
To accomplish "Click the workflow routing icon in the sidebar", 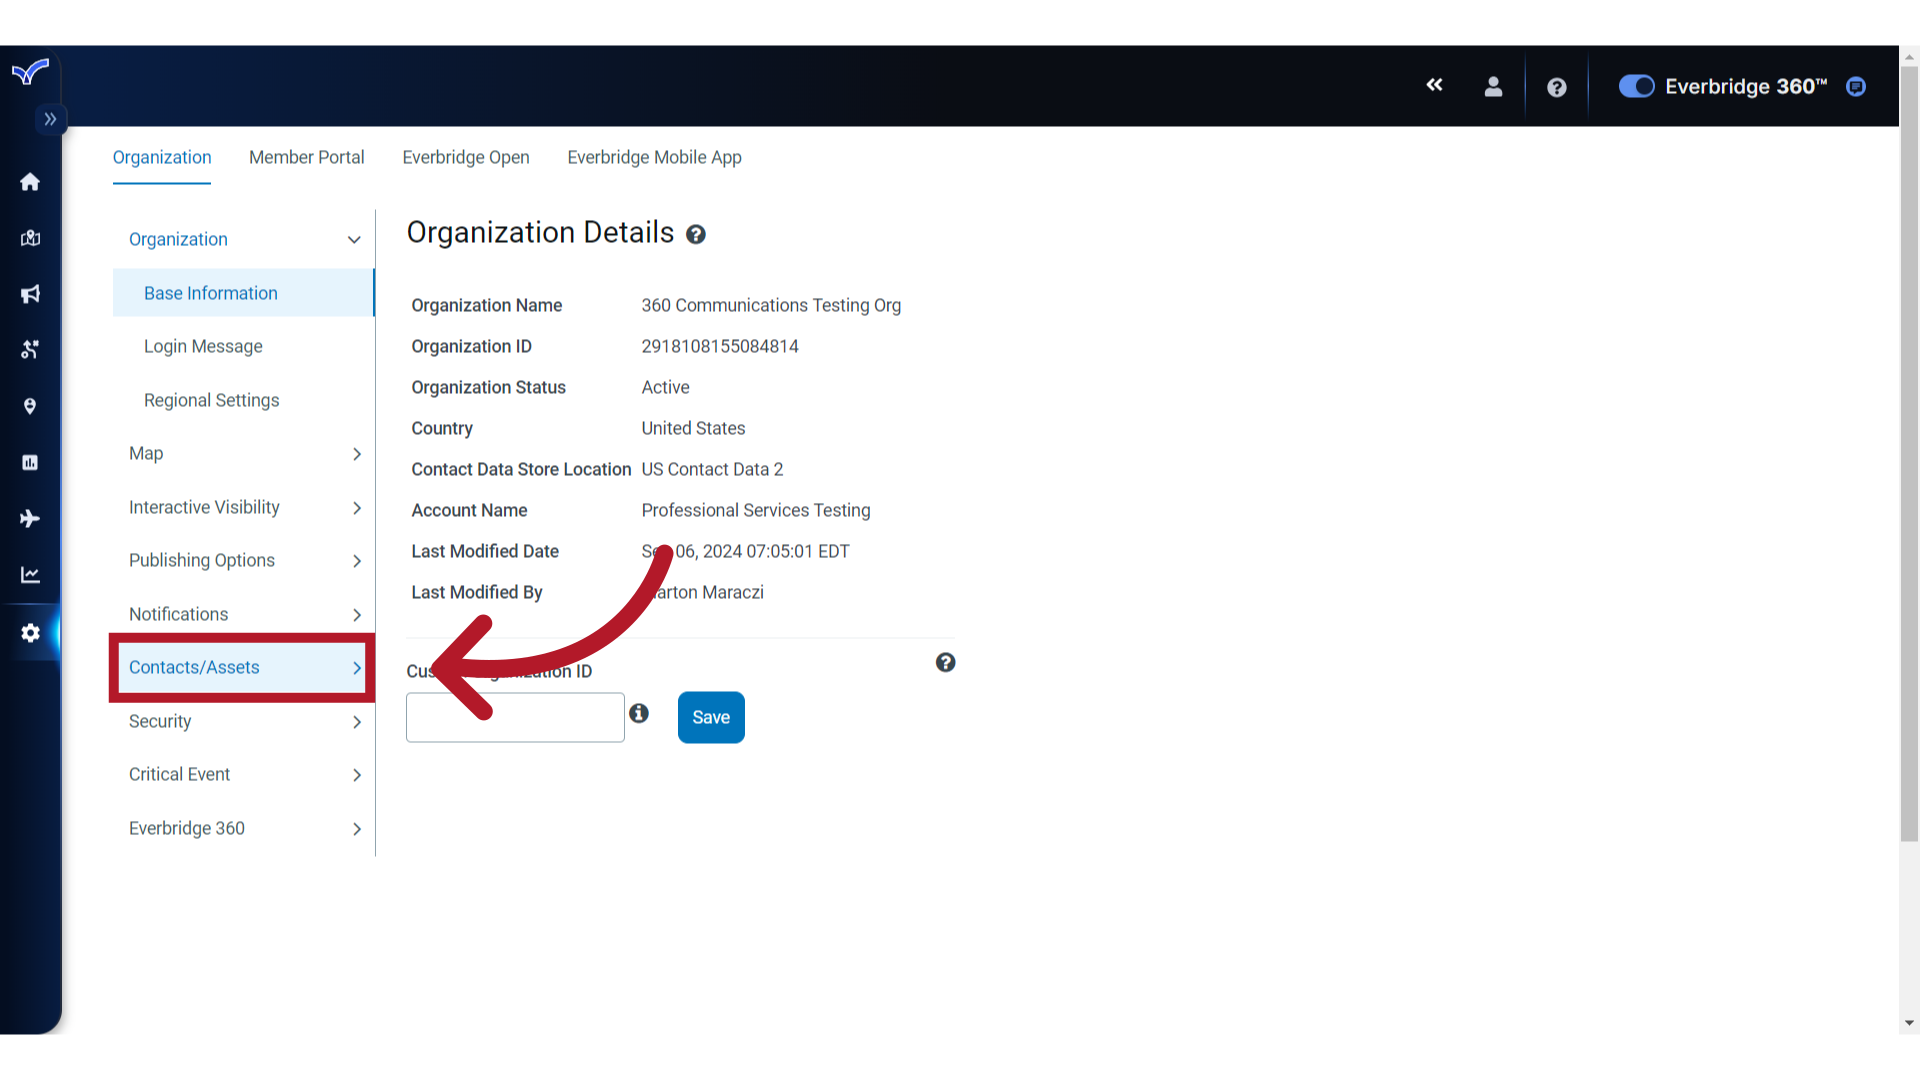I will 30,350.
